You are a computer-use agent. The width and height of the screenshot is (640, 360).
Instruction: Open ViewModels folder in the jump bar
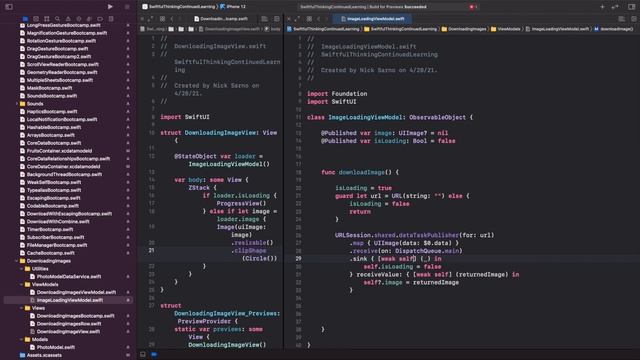(x=505, y=29)
